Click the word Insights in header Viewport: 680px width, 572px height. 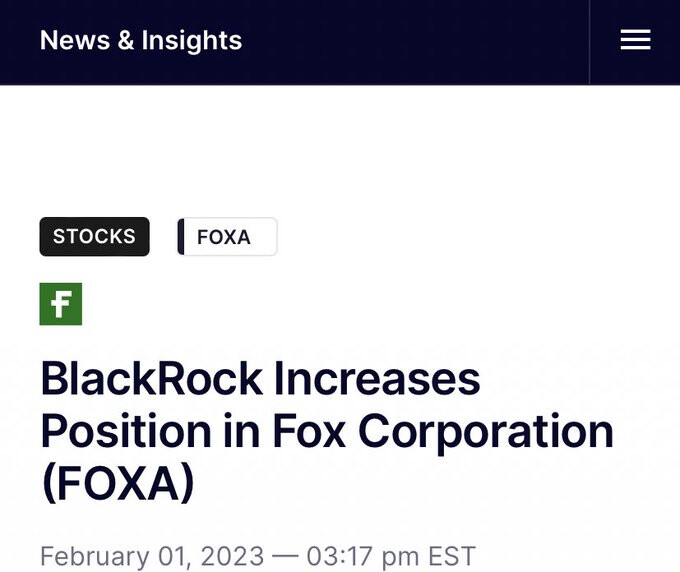click(x=192, y=41)
